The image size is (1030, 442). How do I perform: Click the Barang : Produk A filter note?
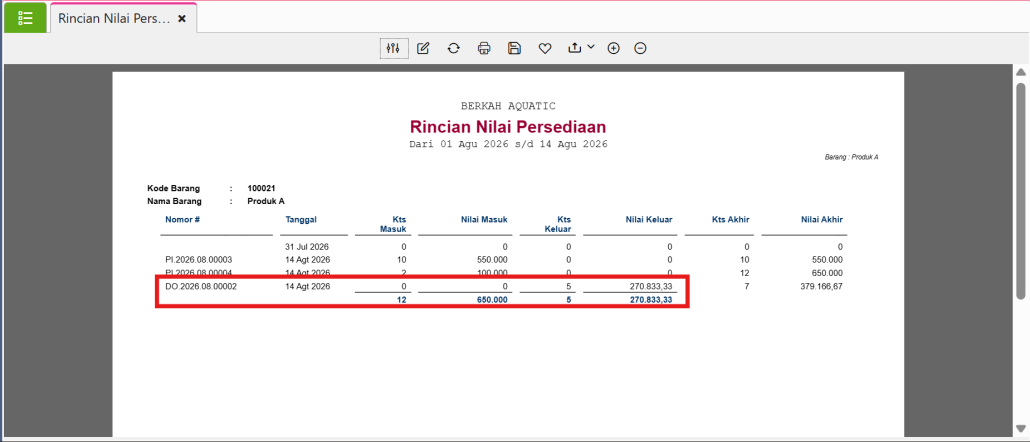tap(851, 158)
